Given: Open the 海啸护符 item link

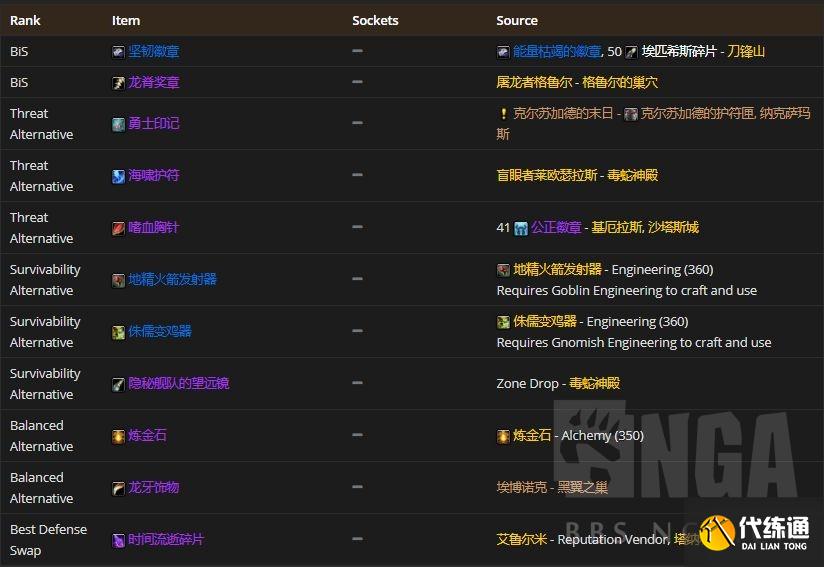Looking at the screenshot, I should coord(153,175).
